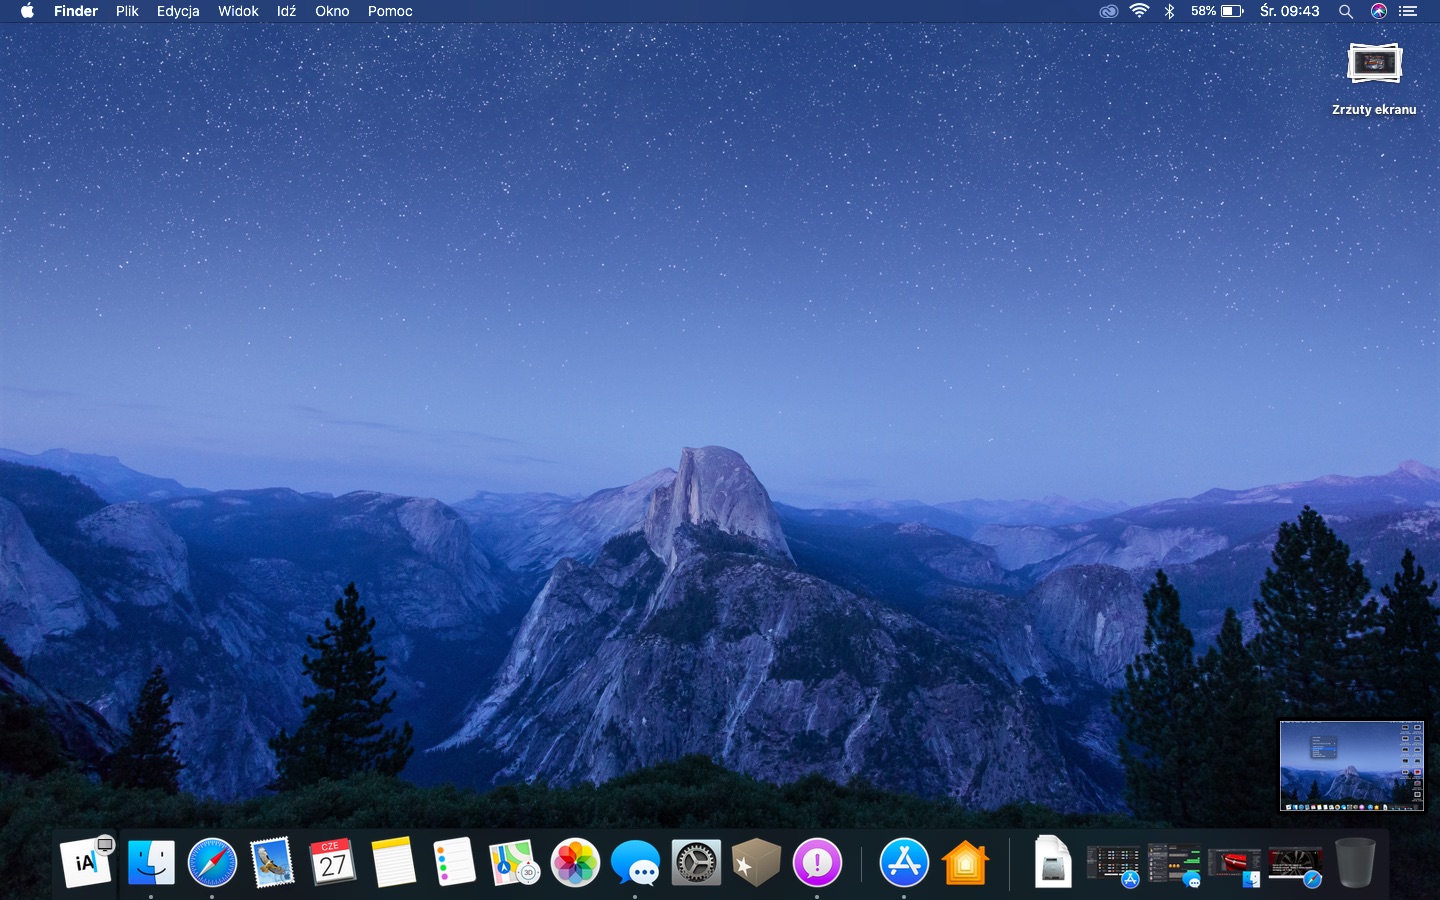
Task: Open Spotlight search magnifier
Action: pos(1346,11)
